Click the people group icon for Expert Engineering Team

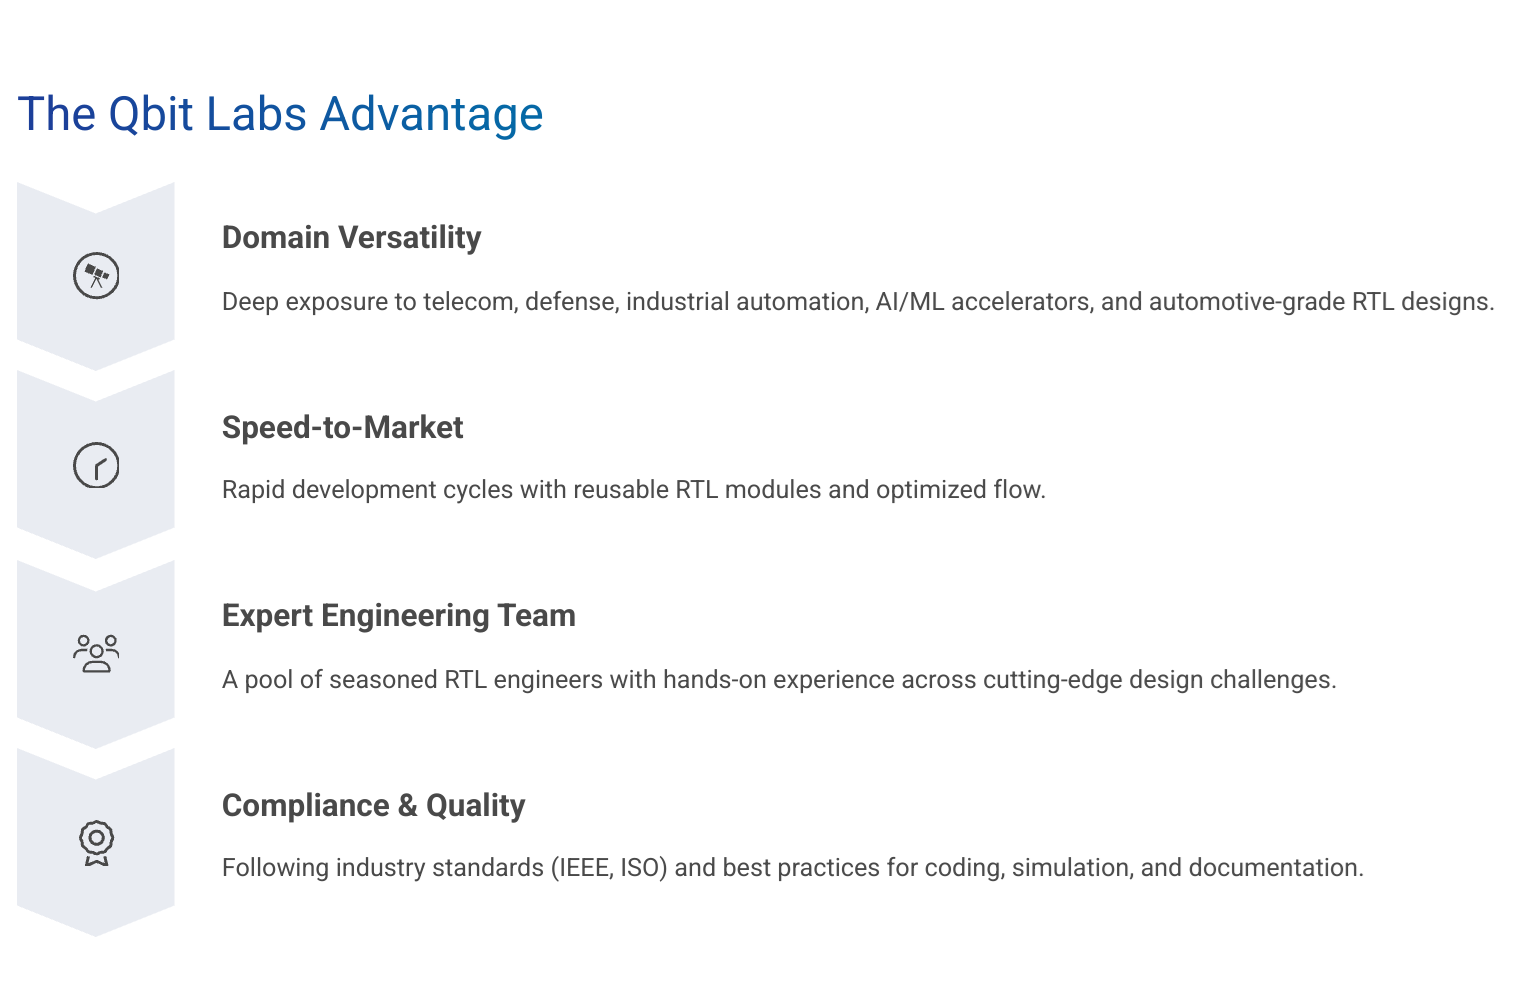96,654
